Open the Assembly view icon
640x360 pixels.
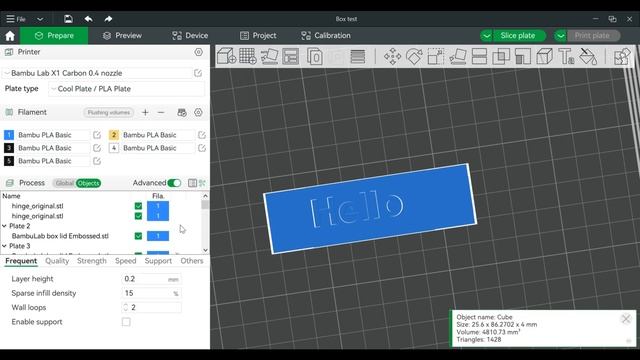[x=622, y=56]
